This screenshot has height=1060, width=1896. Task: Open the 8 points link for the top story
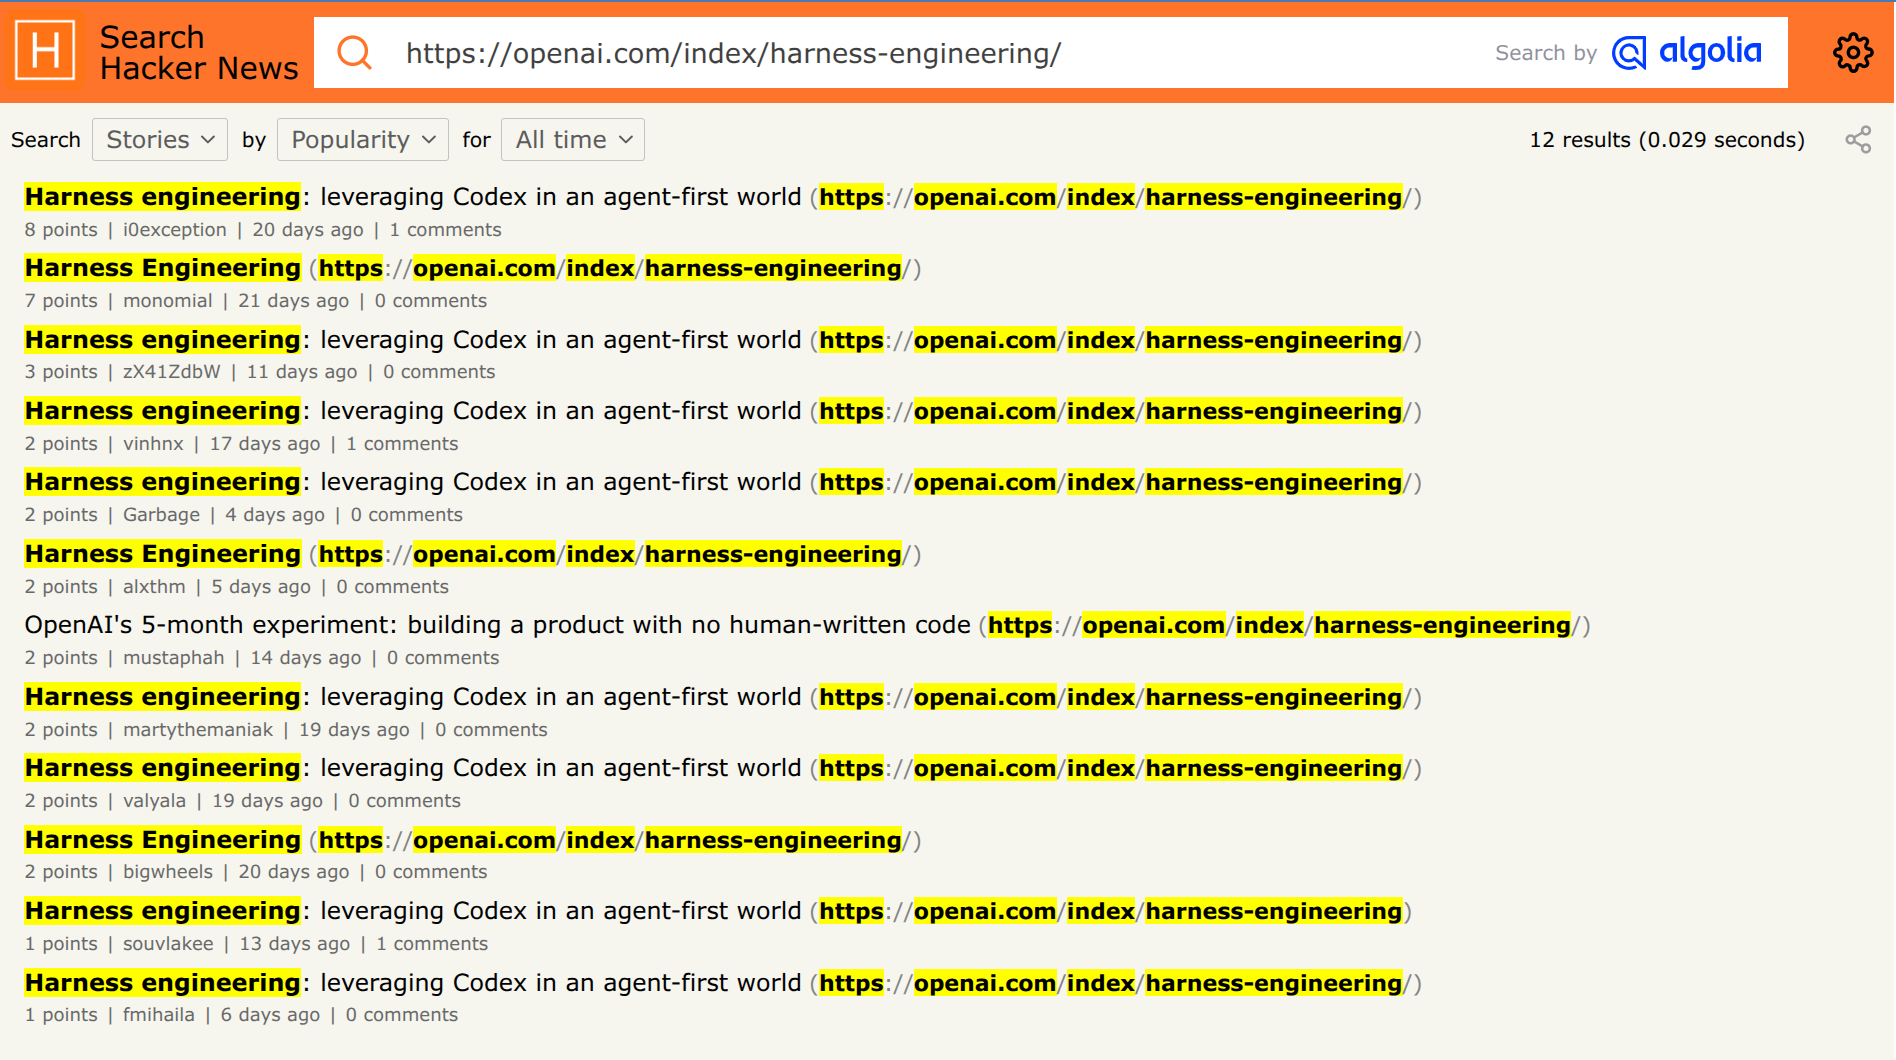point(61,230)
